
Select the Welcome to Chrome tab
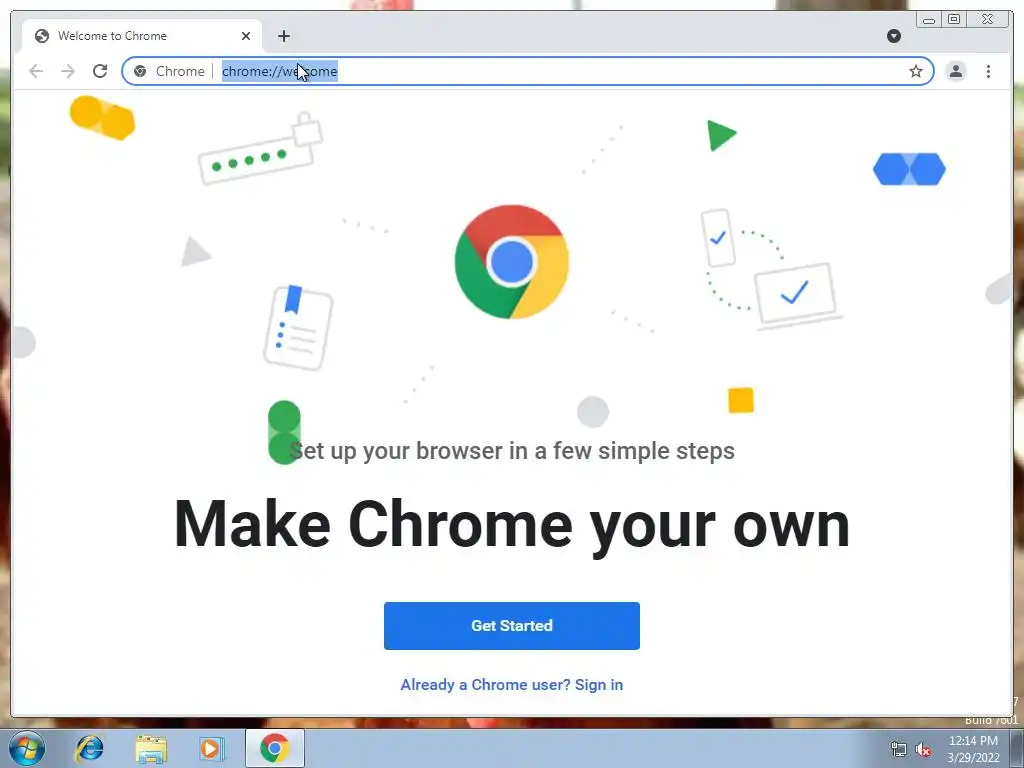click(142, 36)
